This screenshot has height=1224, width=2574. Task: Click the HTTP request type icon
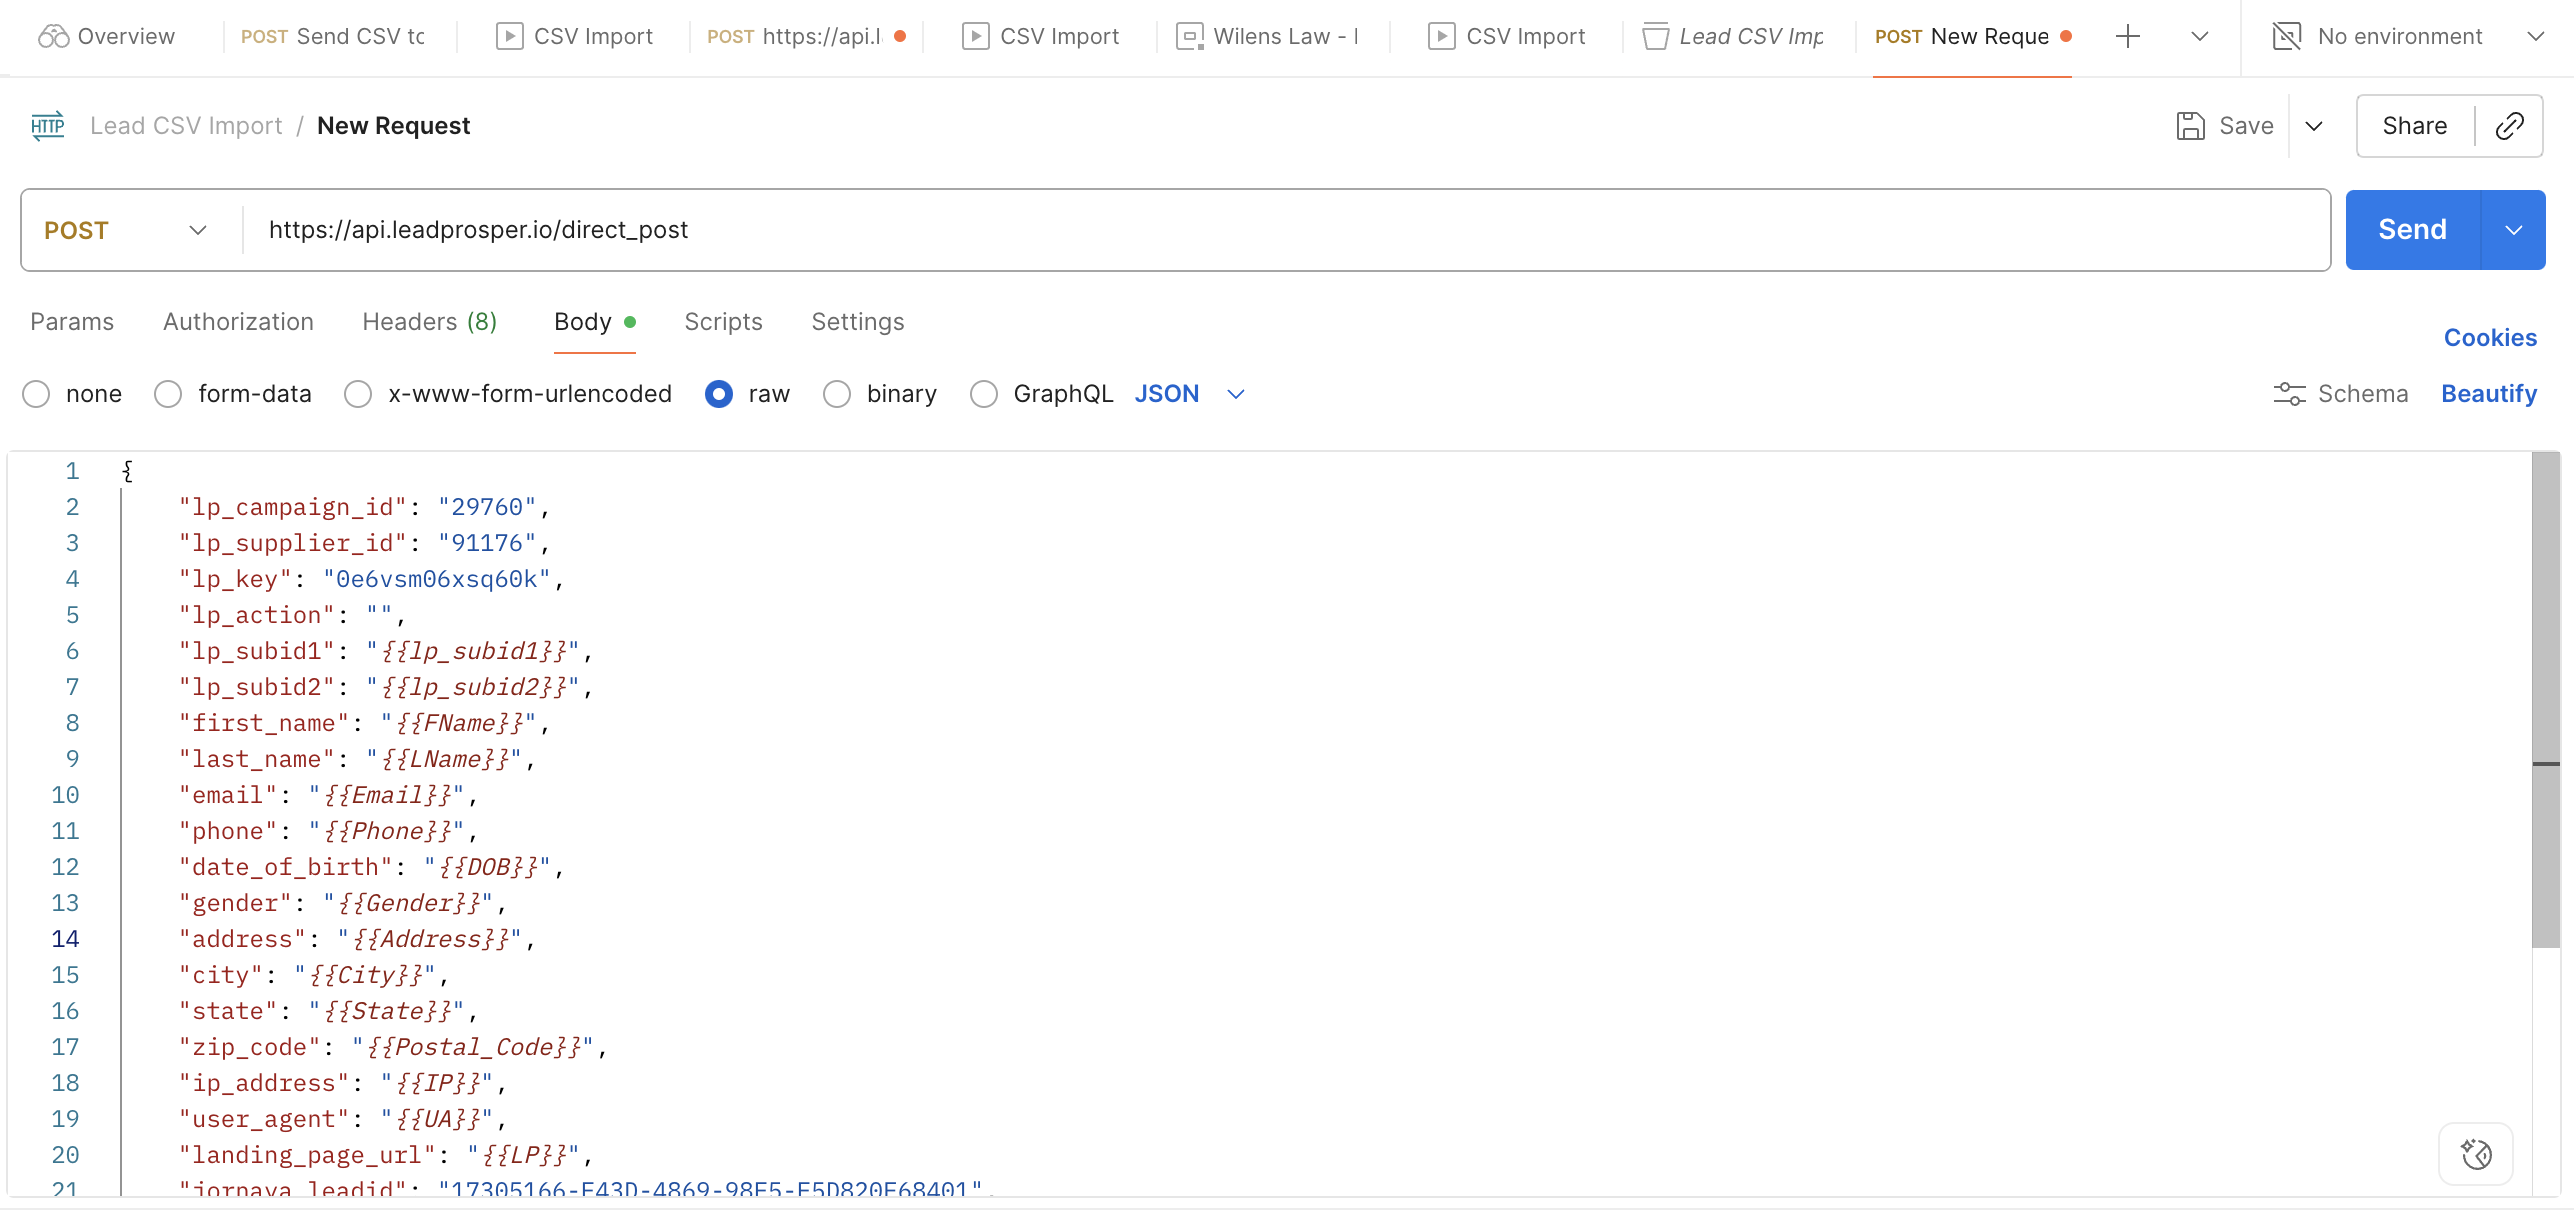tap(47, 126)
